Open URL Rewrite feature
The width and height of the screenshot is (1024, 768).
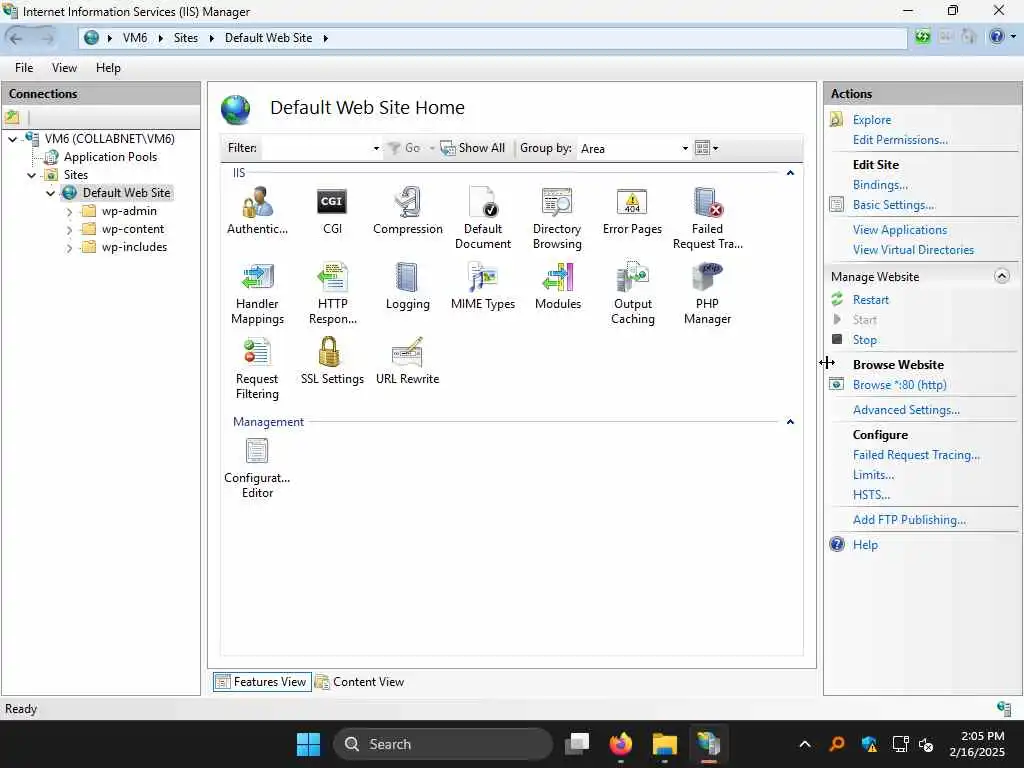pos(408,360)
